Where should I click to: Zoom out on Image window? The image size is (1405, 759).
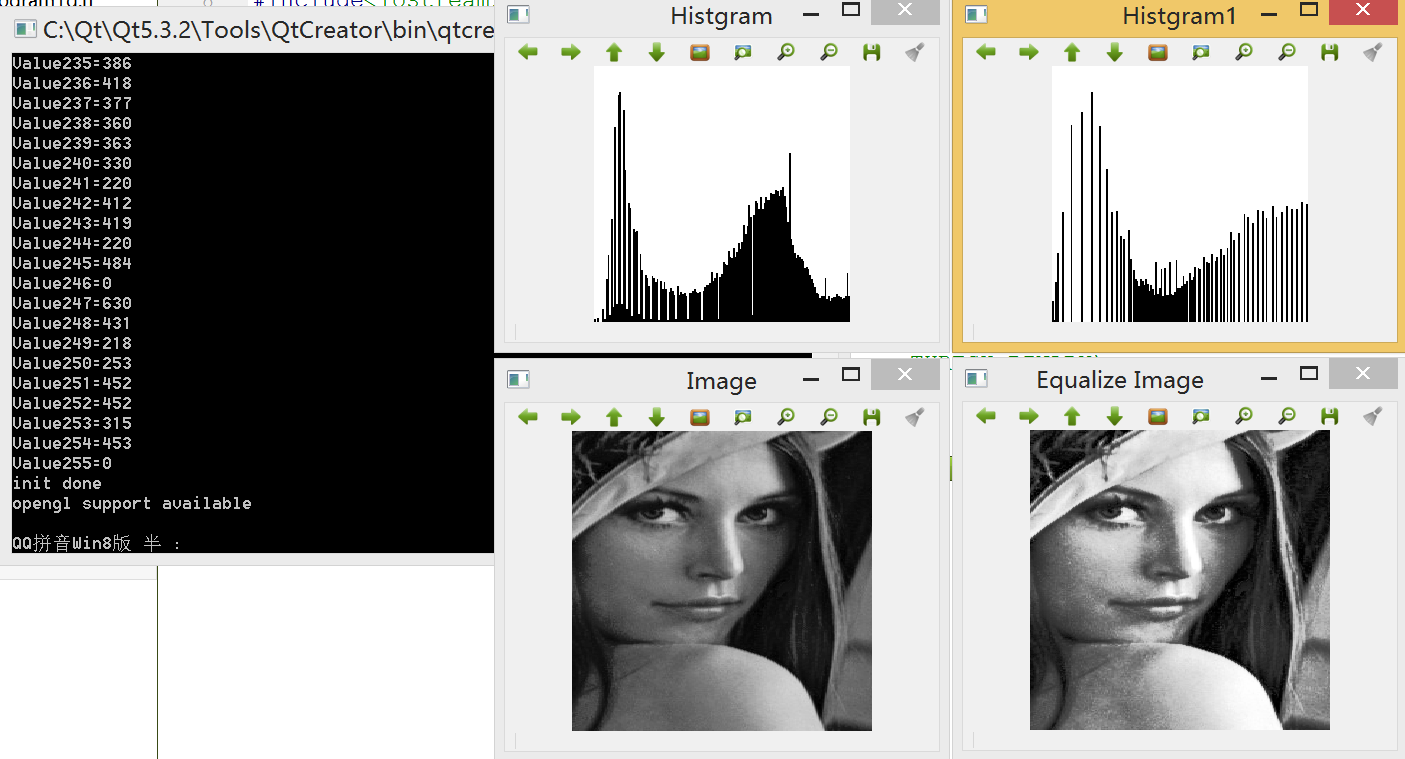pyautogui.click(x=829, y=417)
